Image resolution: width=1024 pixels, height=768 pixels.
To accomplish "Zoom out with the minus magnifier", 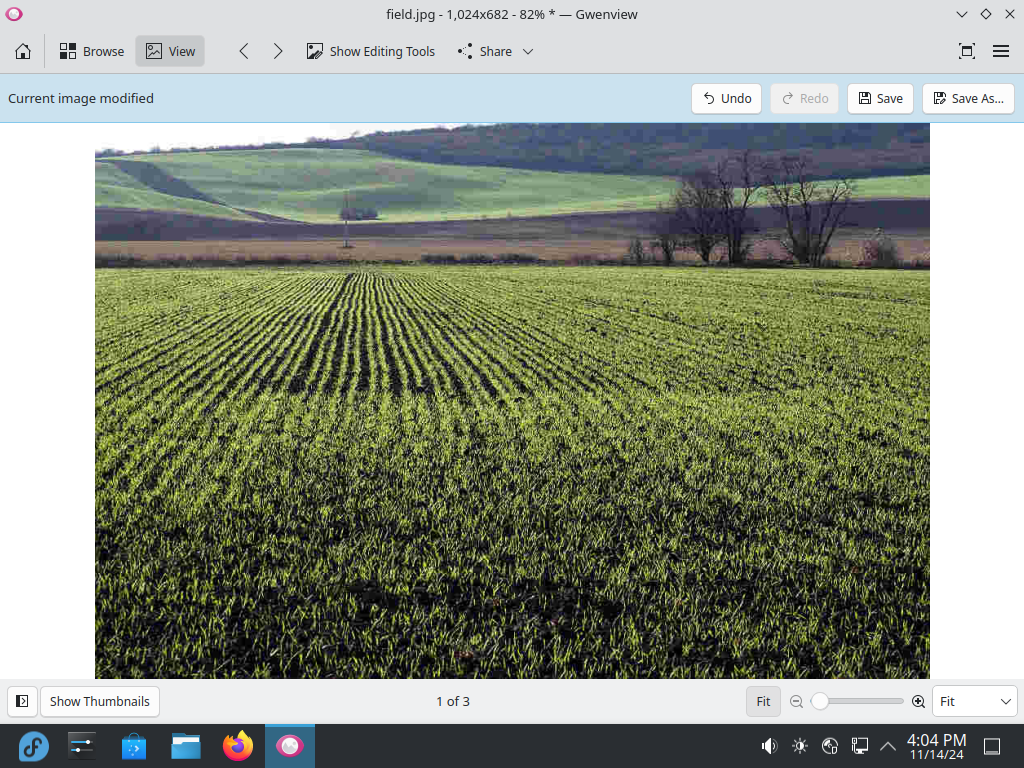I will 796,701.
